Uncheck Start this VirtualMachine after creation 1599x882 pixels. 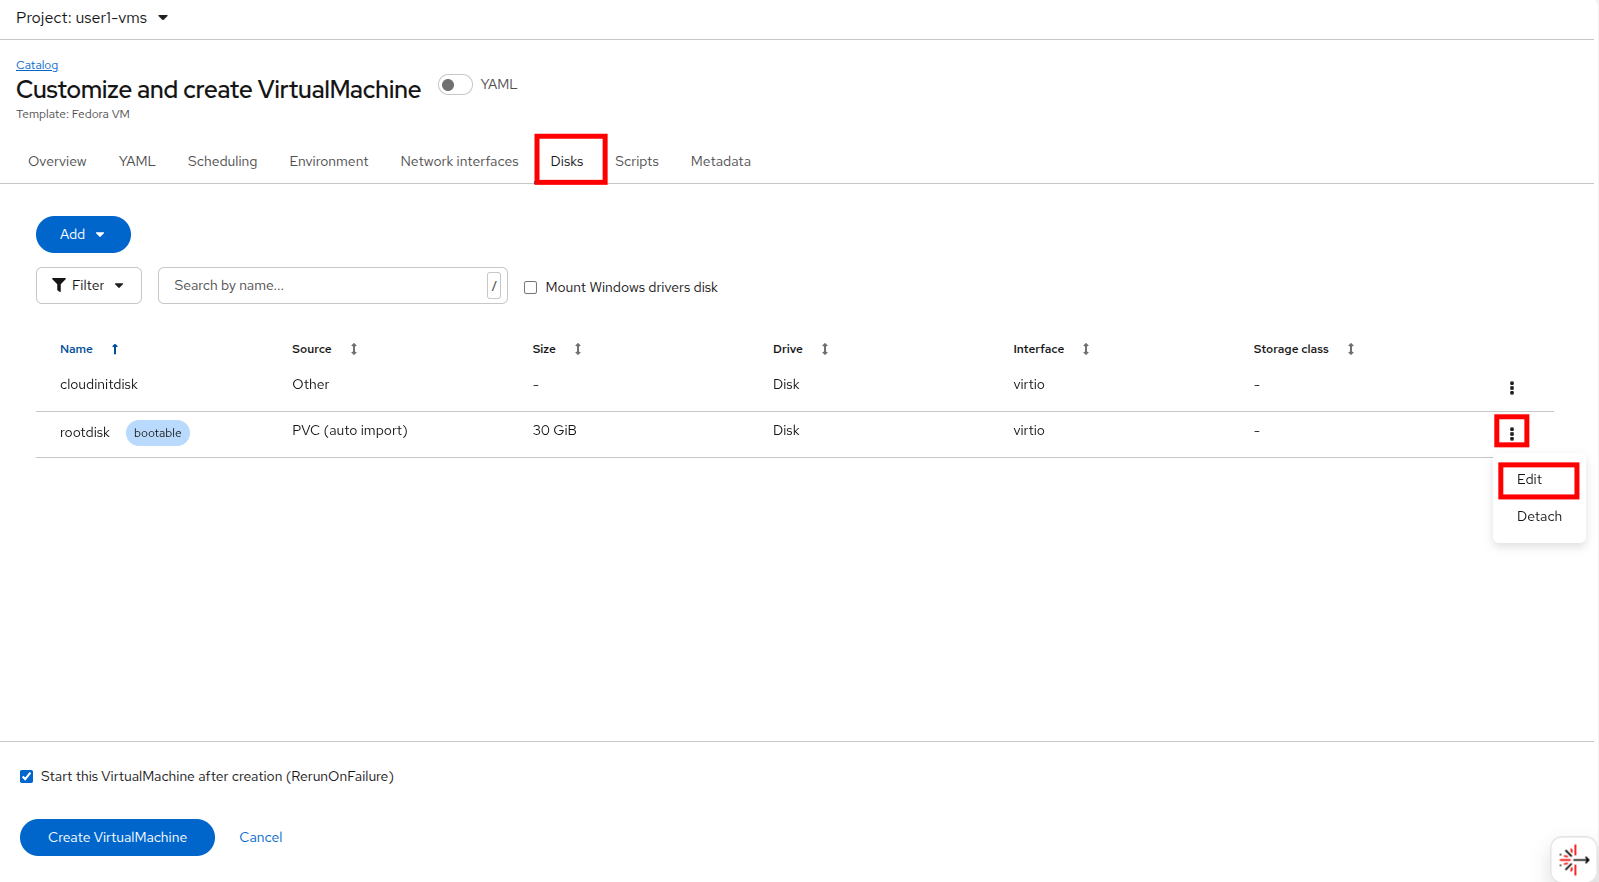27,777
